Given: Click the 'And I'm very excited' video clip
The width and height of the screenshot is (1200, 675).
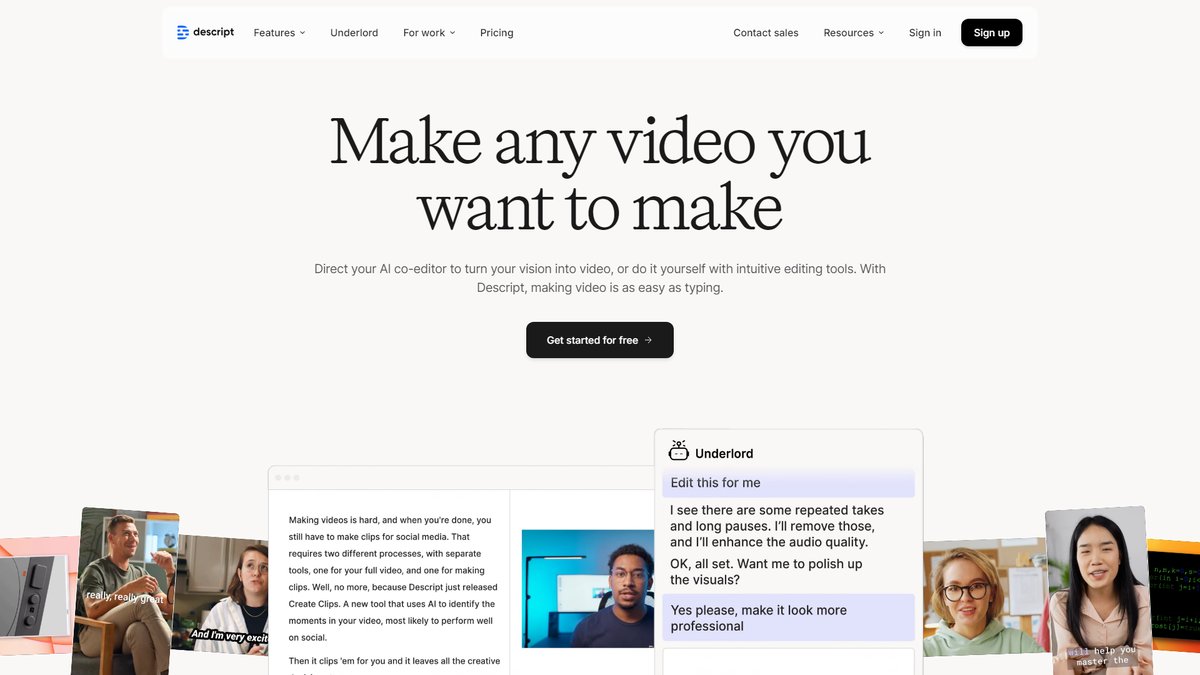Looking at the screenshot, I should pyautogui.click(x=220, y=593).
